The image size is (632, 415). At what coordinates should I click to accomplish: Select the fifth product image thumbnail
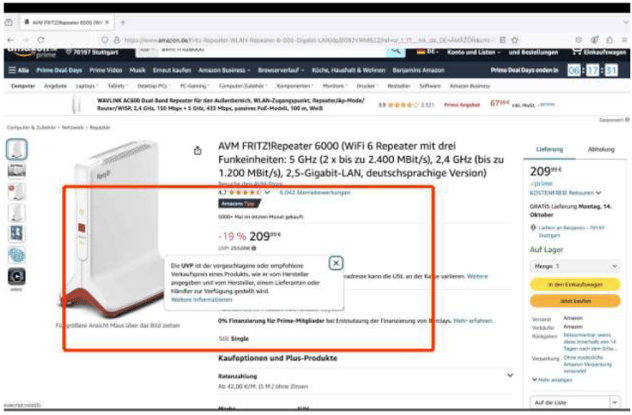(x=17, y=234)
